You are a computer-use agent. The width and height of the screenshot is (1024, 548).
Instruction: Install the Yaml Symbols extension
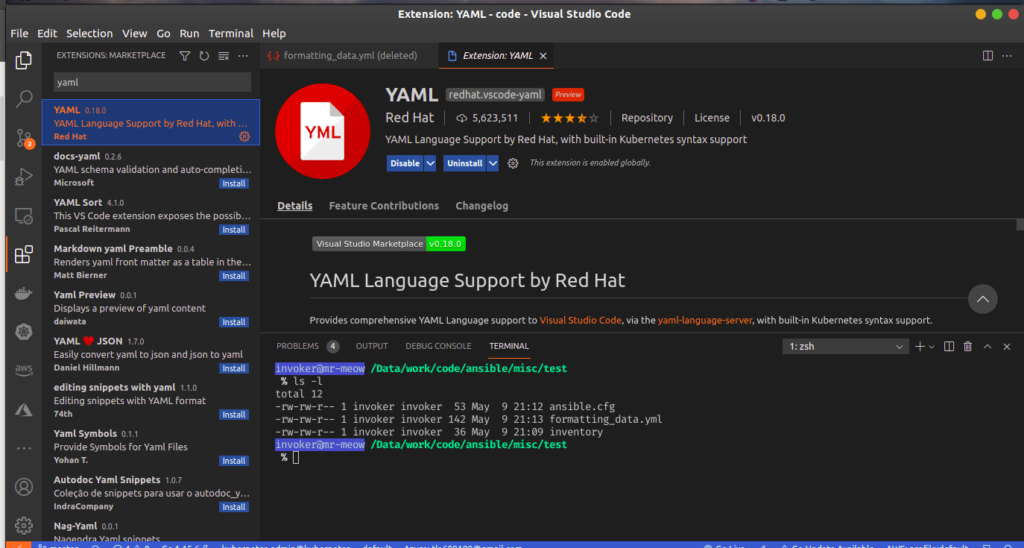tap(234, 461)
